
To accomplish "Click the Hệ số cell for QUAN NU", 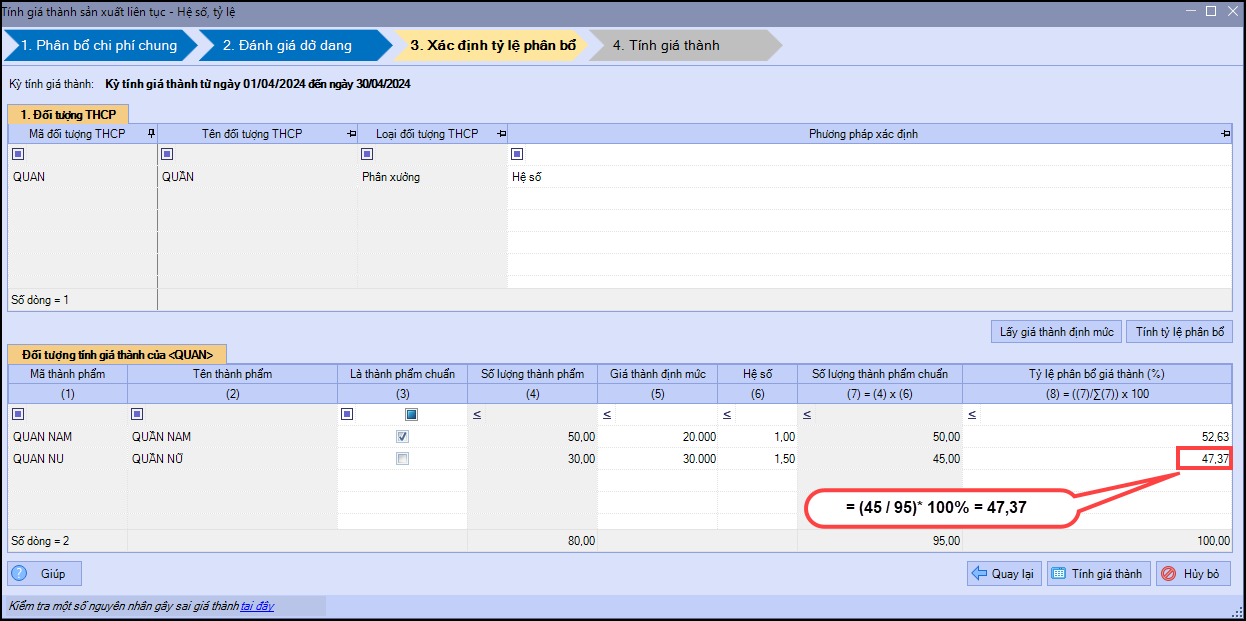I will (x=757, y=459).
